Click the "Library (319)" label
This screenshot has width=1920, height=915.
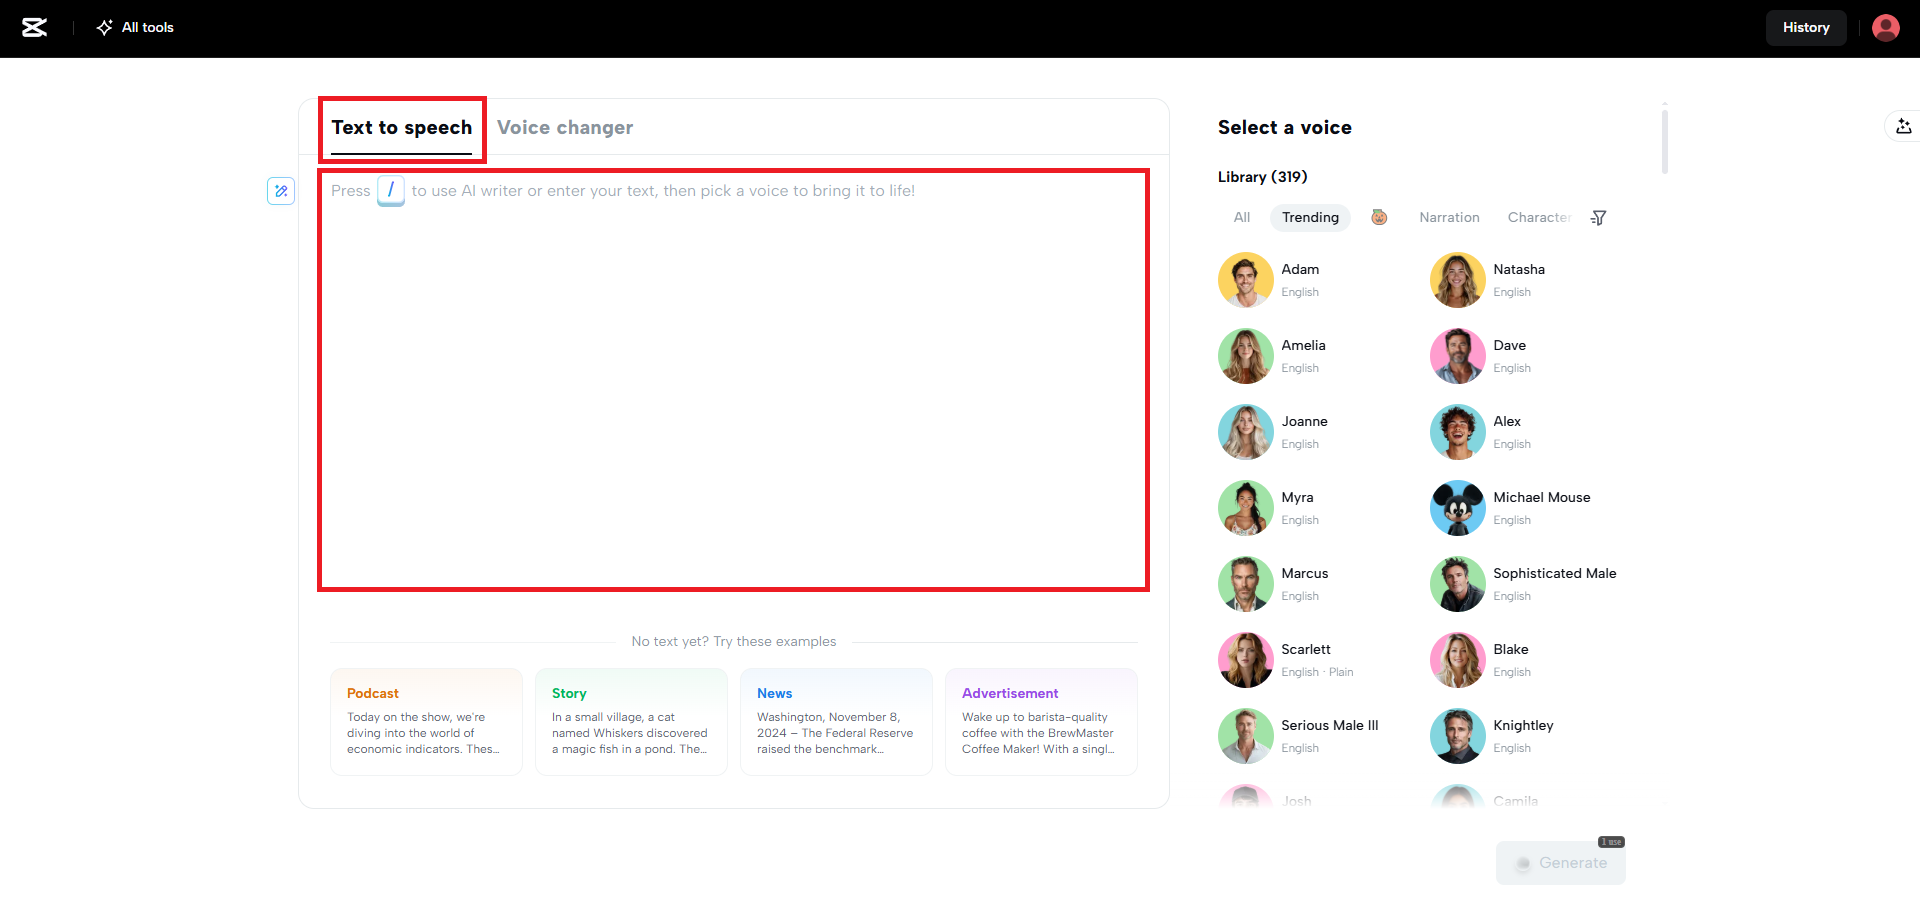[x=1262, y=177]
